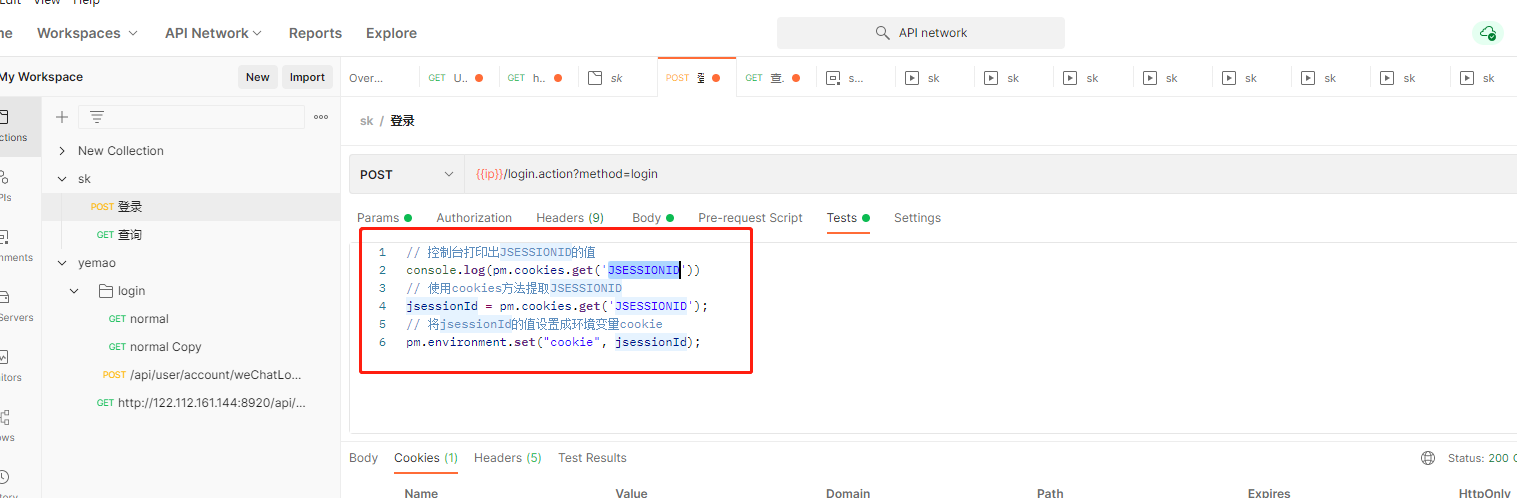Open the Workspaces dropdown menu
Viewport: 1517px width, 498px height.
(x=87, y=33)
